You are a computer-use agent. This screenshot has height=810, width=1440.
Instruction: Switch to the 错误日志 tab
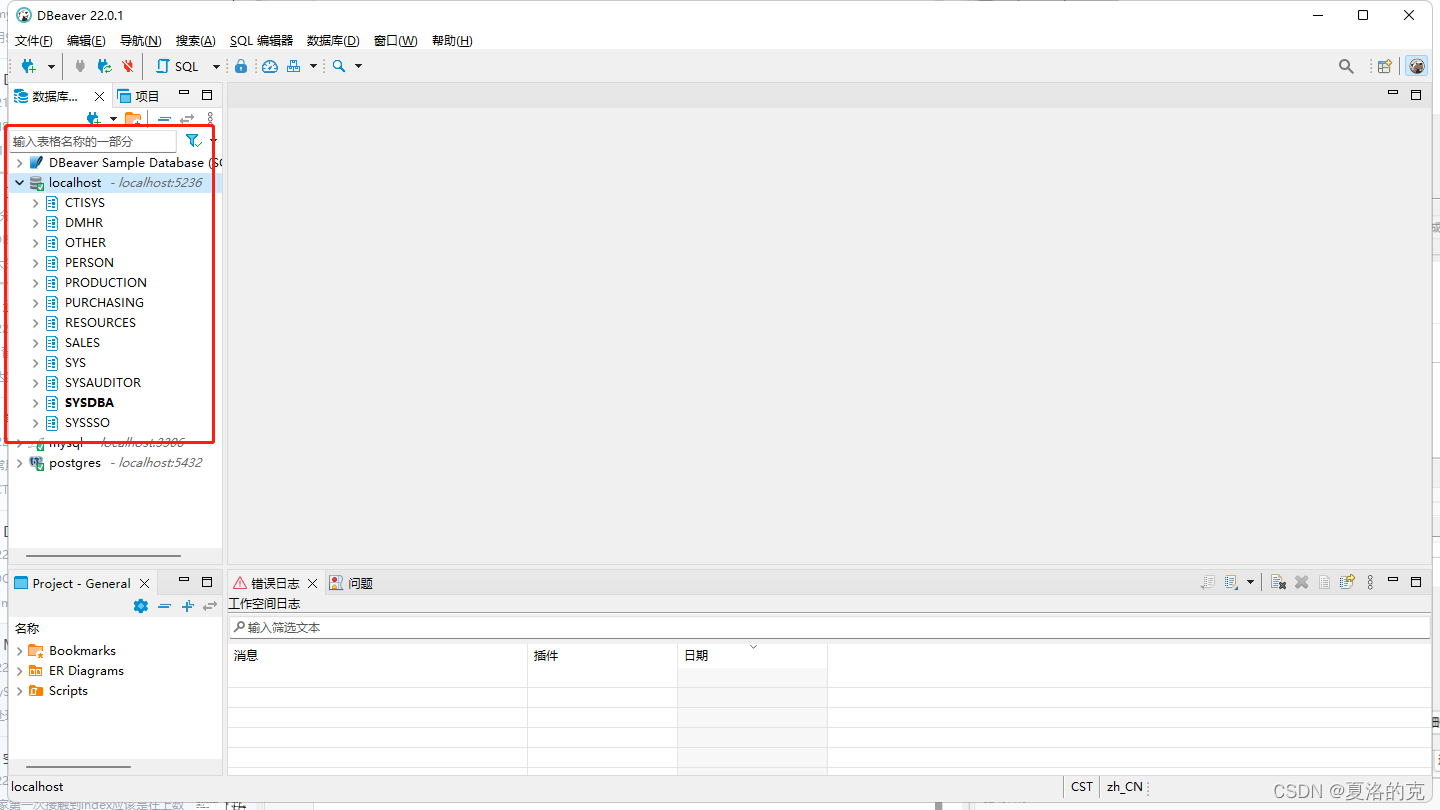(x=275, y=583)
